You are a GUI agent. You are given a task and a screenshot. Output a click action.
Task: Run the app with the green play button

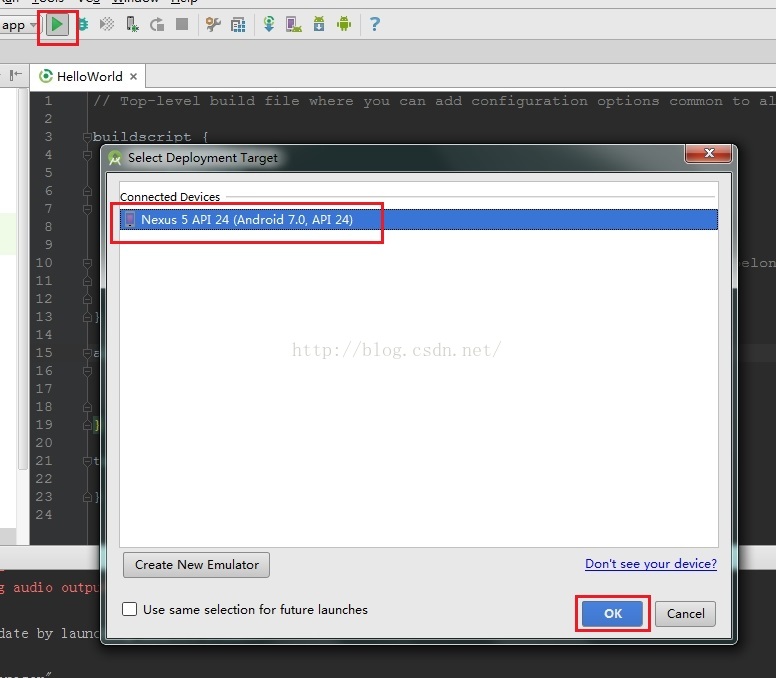(x=57, y=24)
